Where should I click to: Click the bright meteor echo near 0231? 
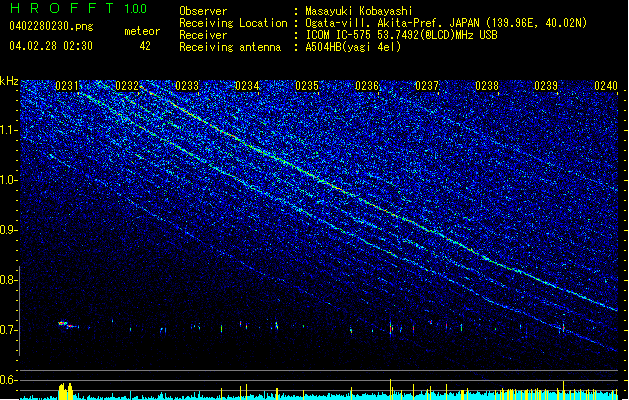[66, 325]
